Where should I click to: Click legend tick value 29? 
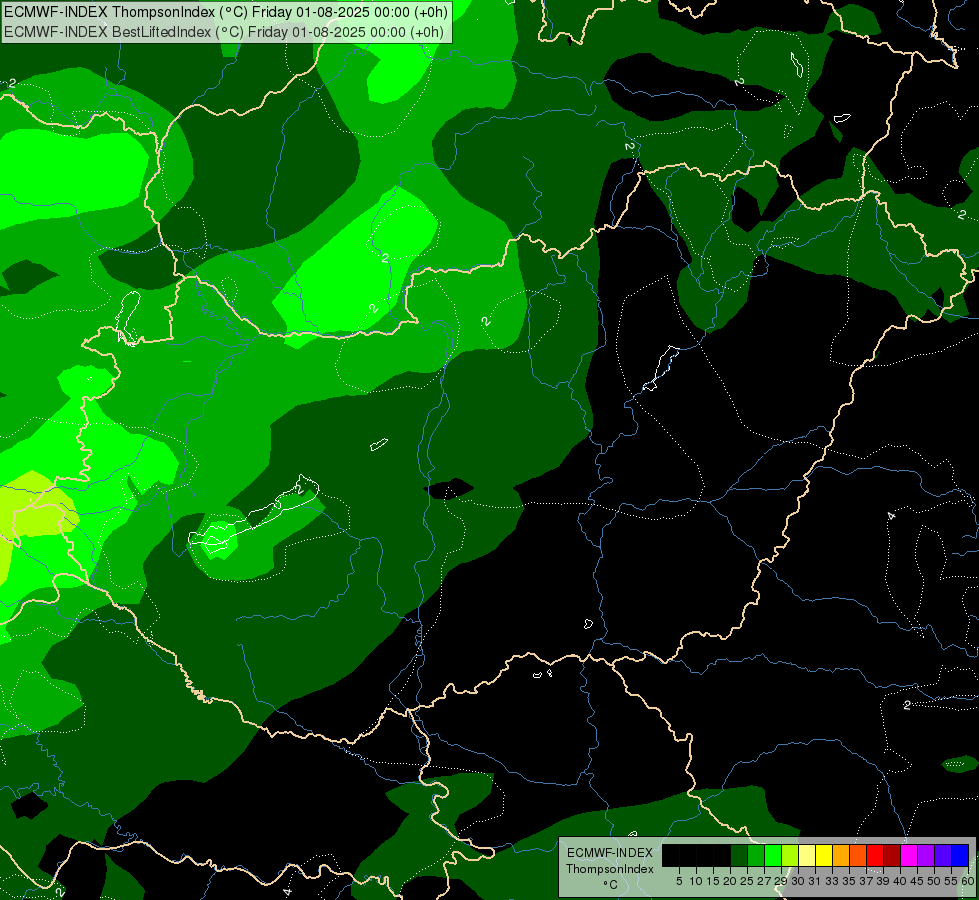pos(781,881)
